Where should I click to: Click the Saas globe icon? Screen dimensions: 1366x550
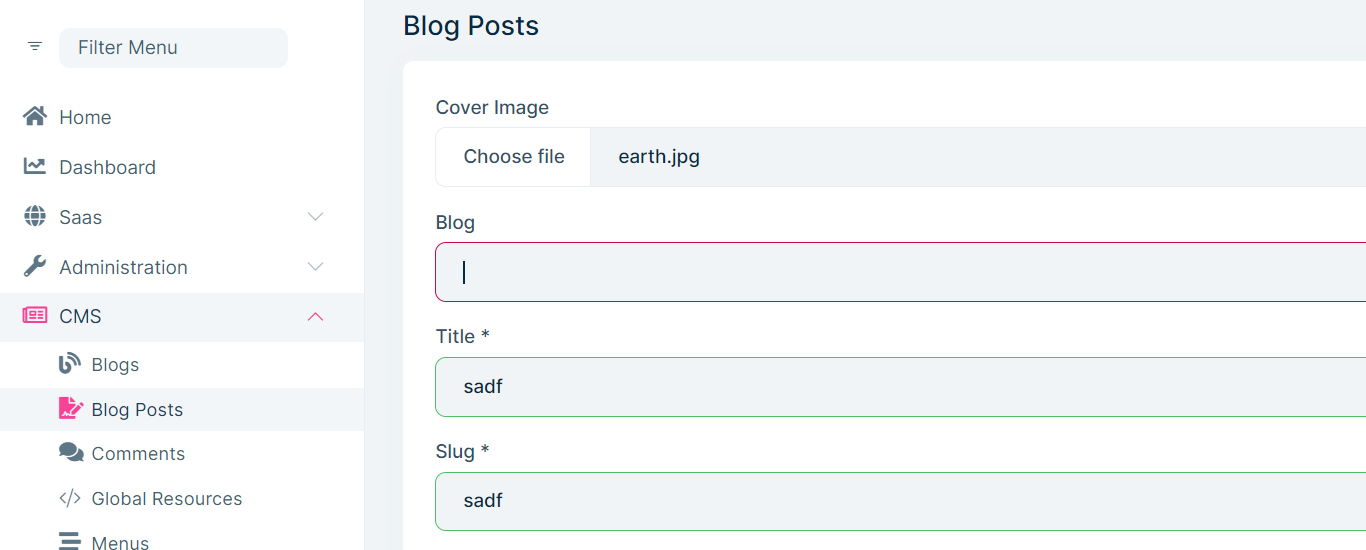pos(35,217)
